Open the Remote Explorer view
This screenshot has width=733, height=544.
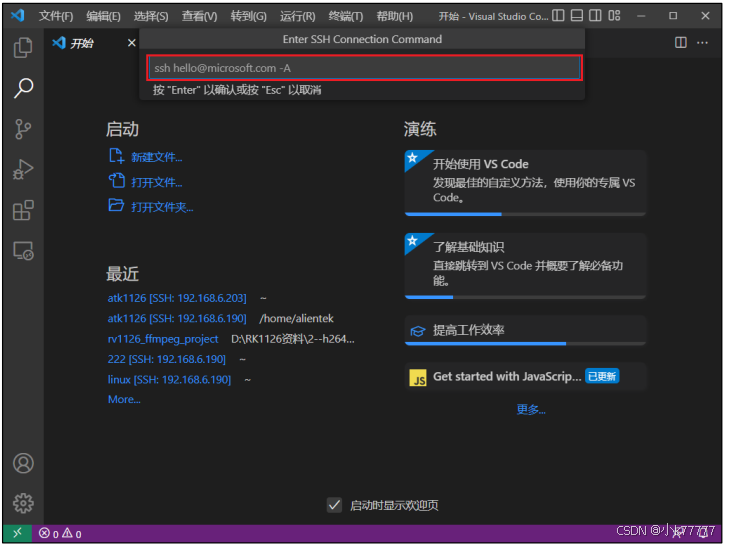point(23,251)
